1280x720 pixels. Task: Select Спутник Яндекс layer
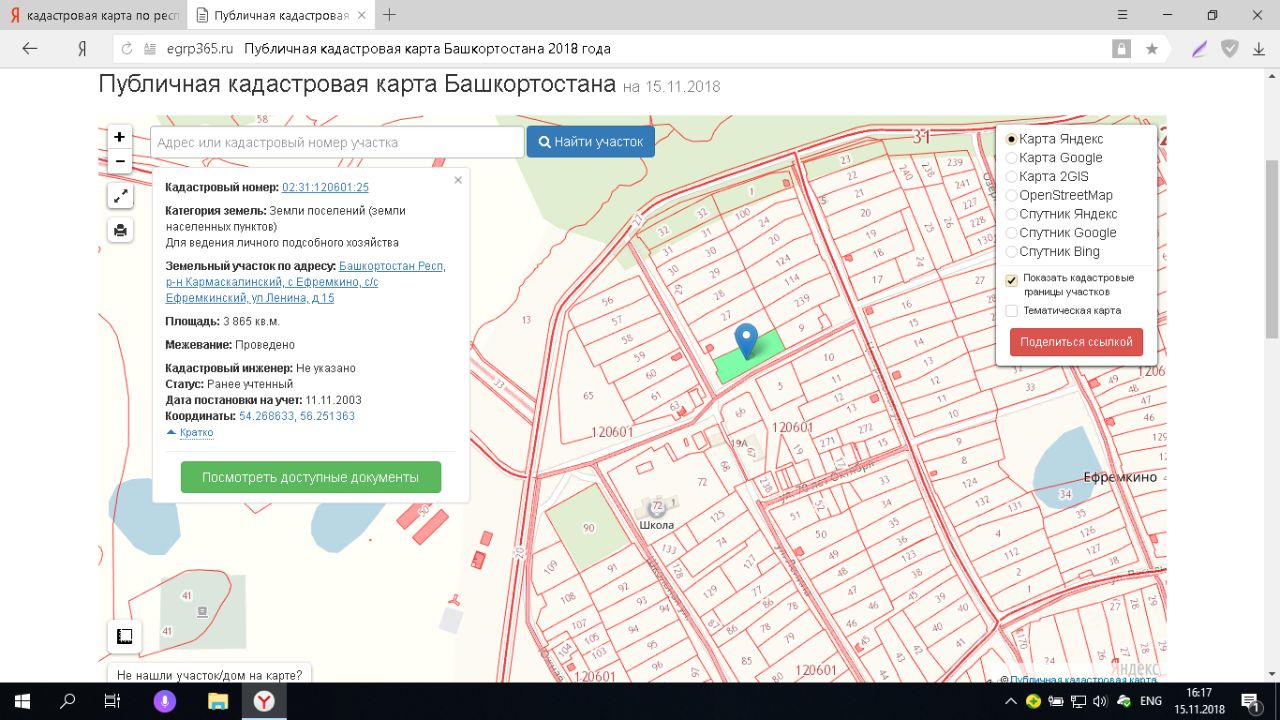tap(1061, 214)
